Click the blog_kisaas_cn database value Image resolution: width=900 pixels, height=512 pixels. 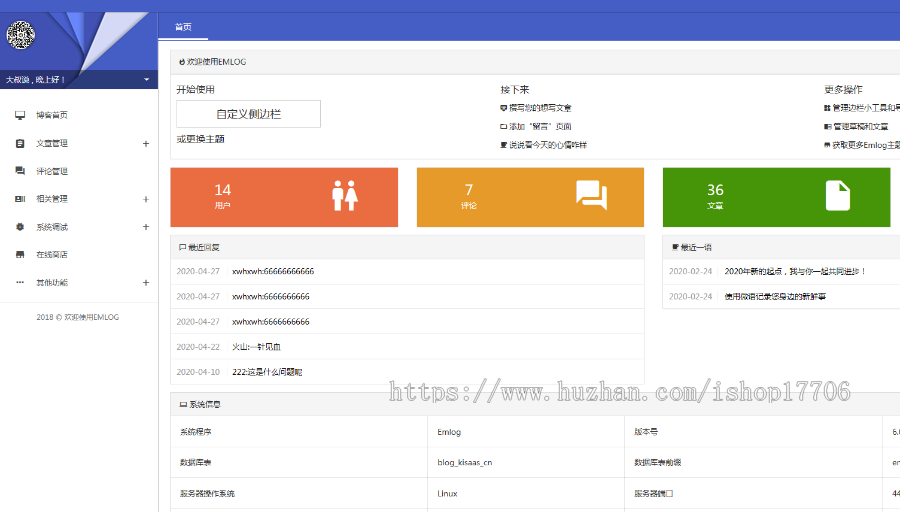pyautogui.click(x=465, y=463)
